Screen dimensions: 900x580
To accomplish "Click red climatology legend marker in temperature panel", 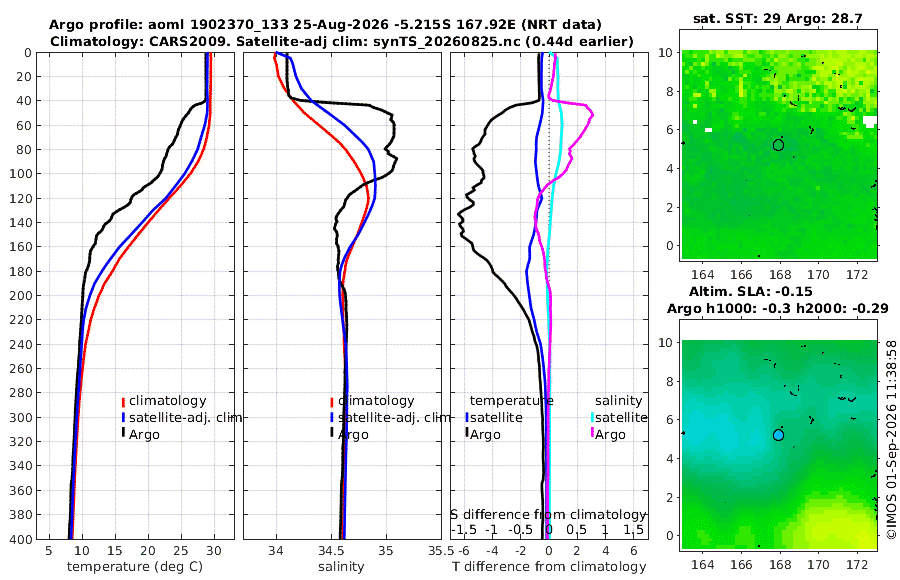I will [x=123, y=401].
